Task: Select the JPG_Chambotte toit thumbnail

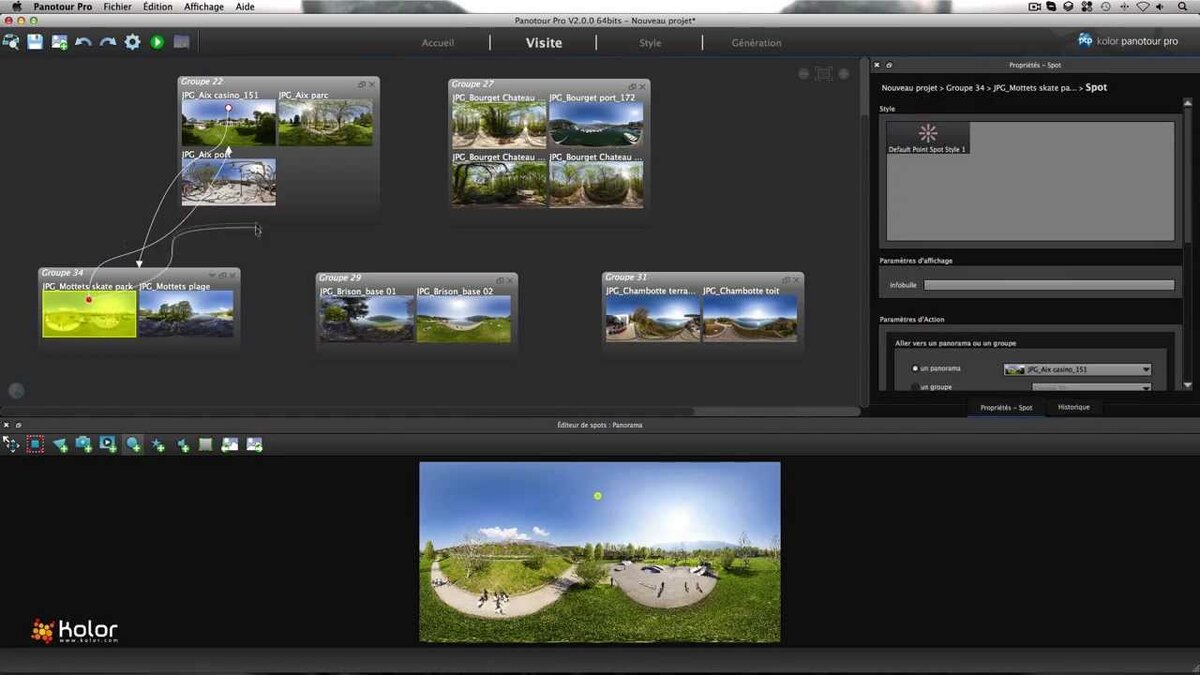Action: (750, 318)
